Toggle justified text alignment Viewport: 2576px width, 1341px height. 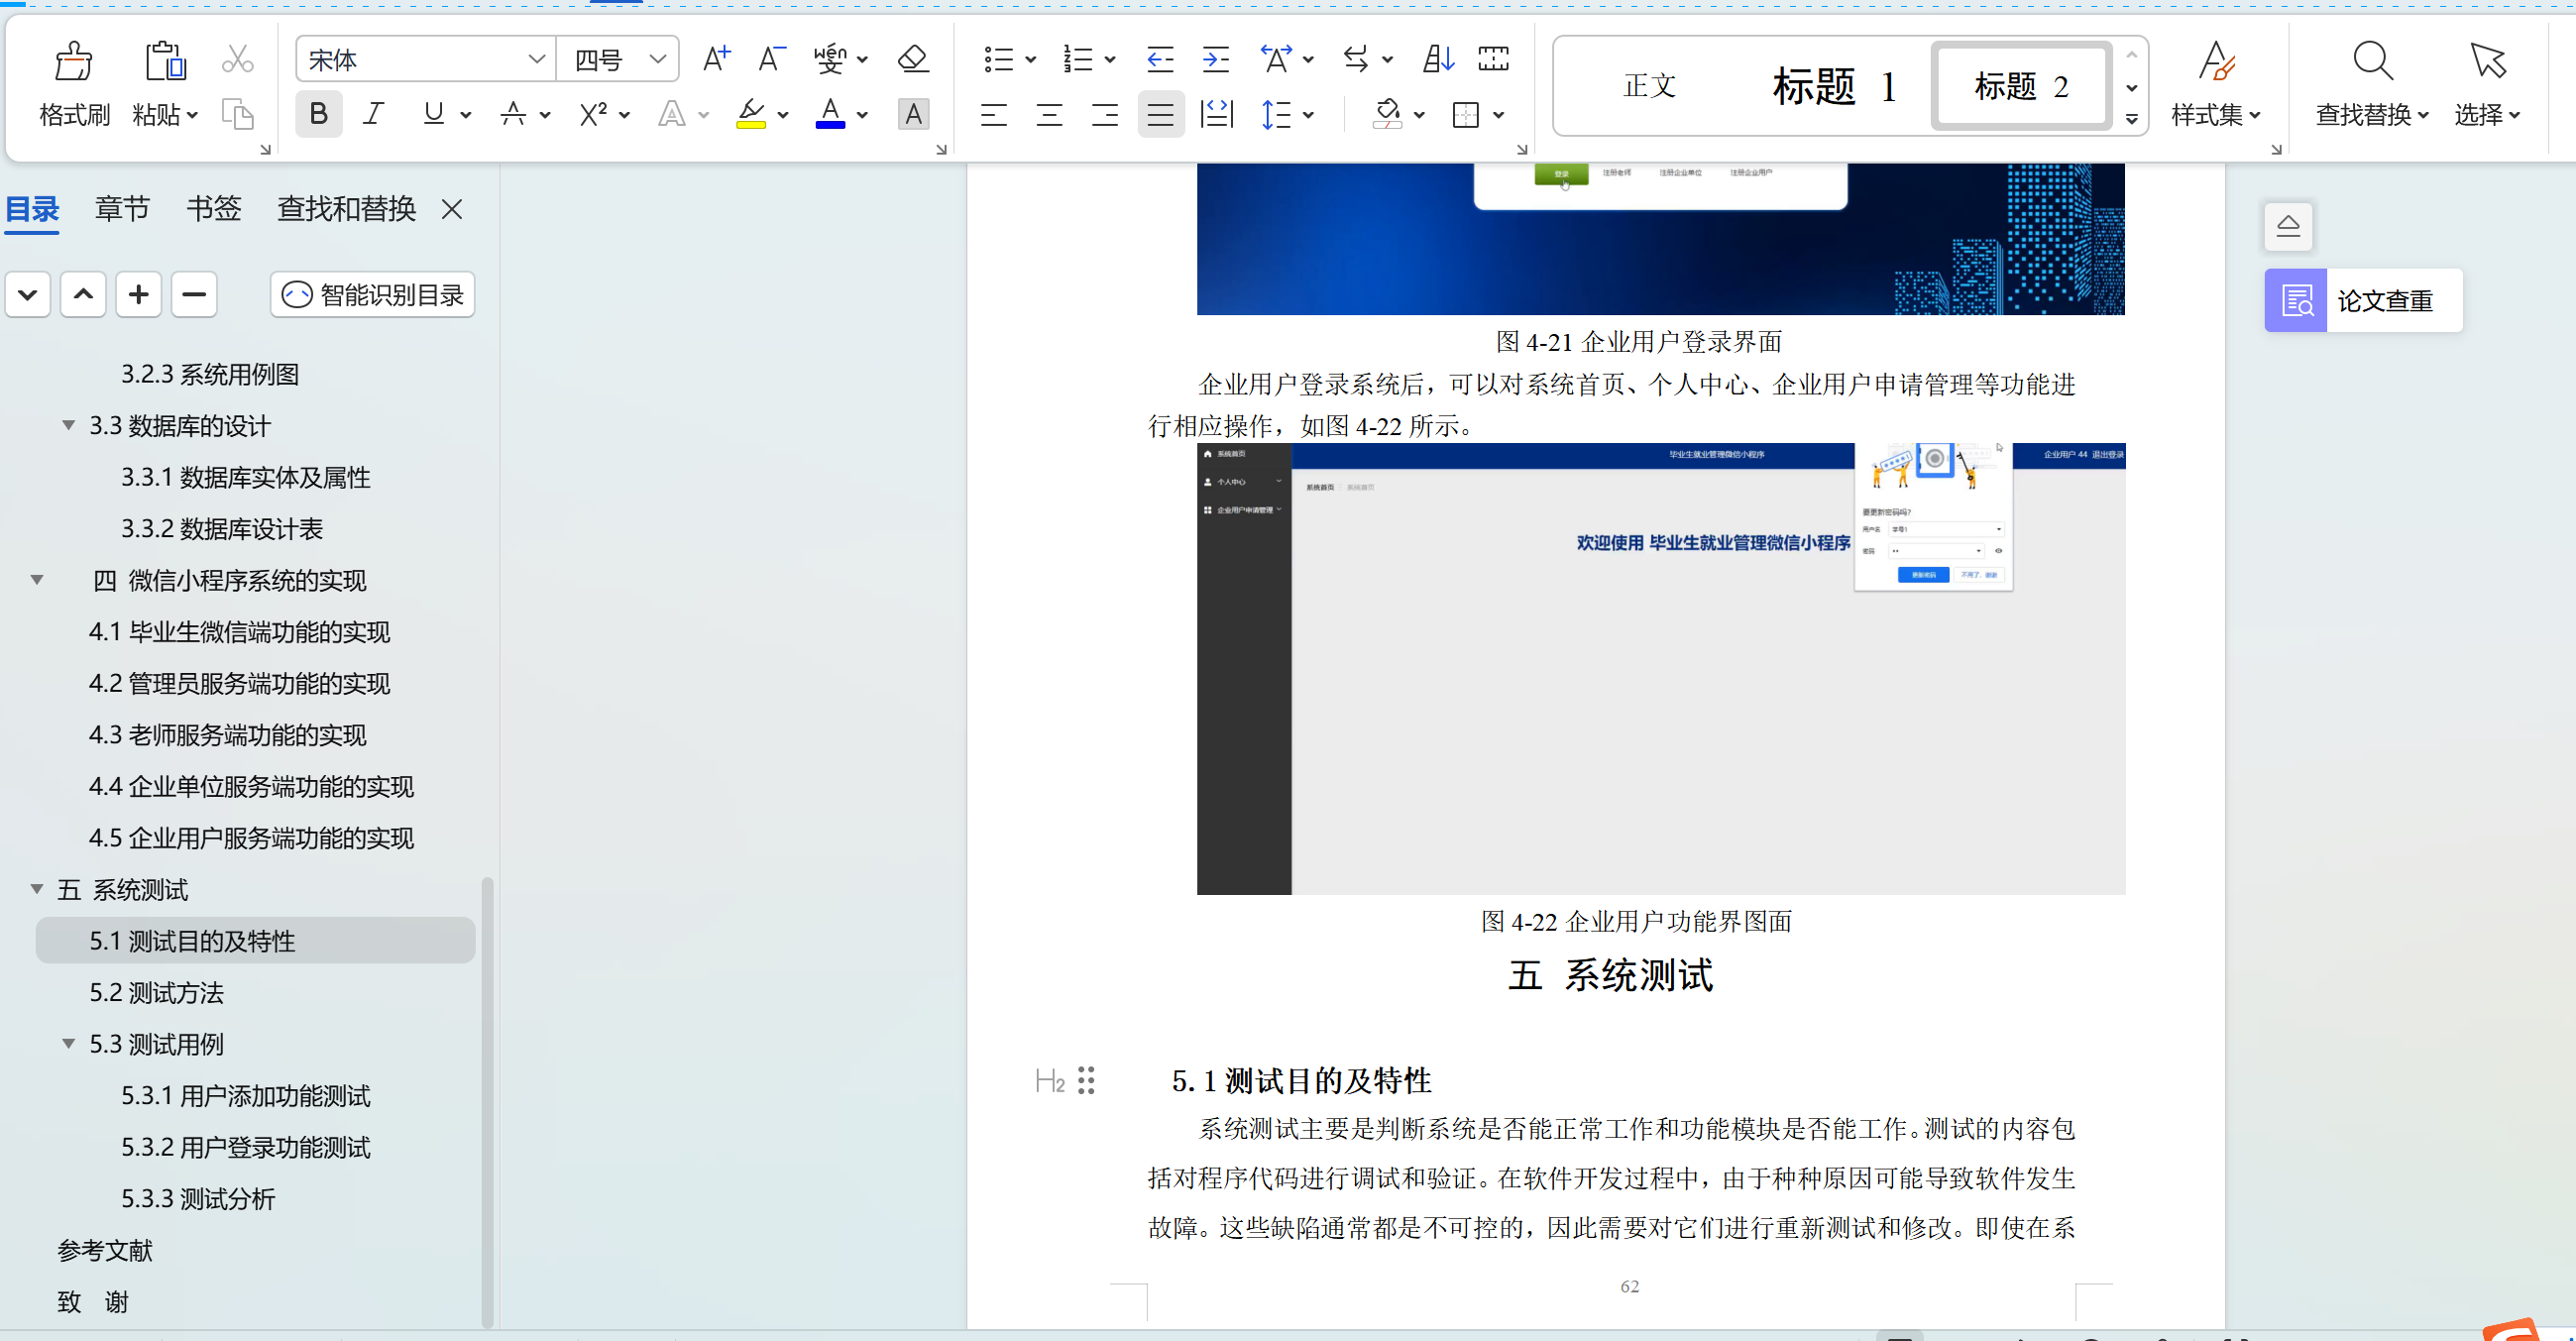point(1160,115)
